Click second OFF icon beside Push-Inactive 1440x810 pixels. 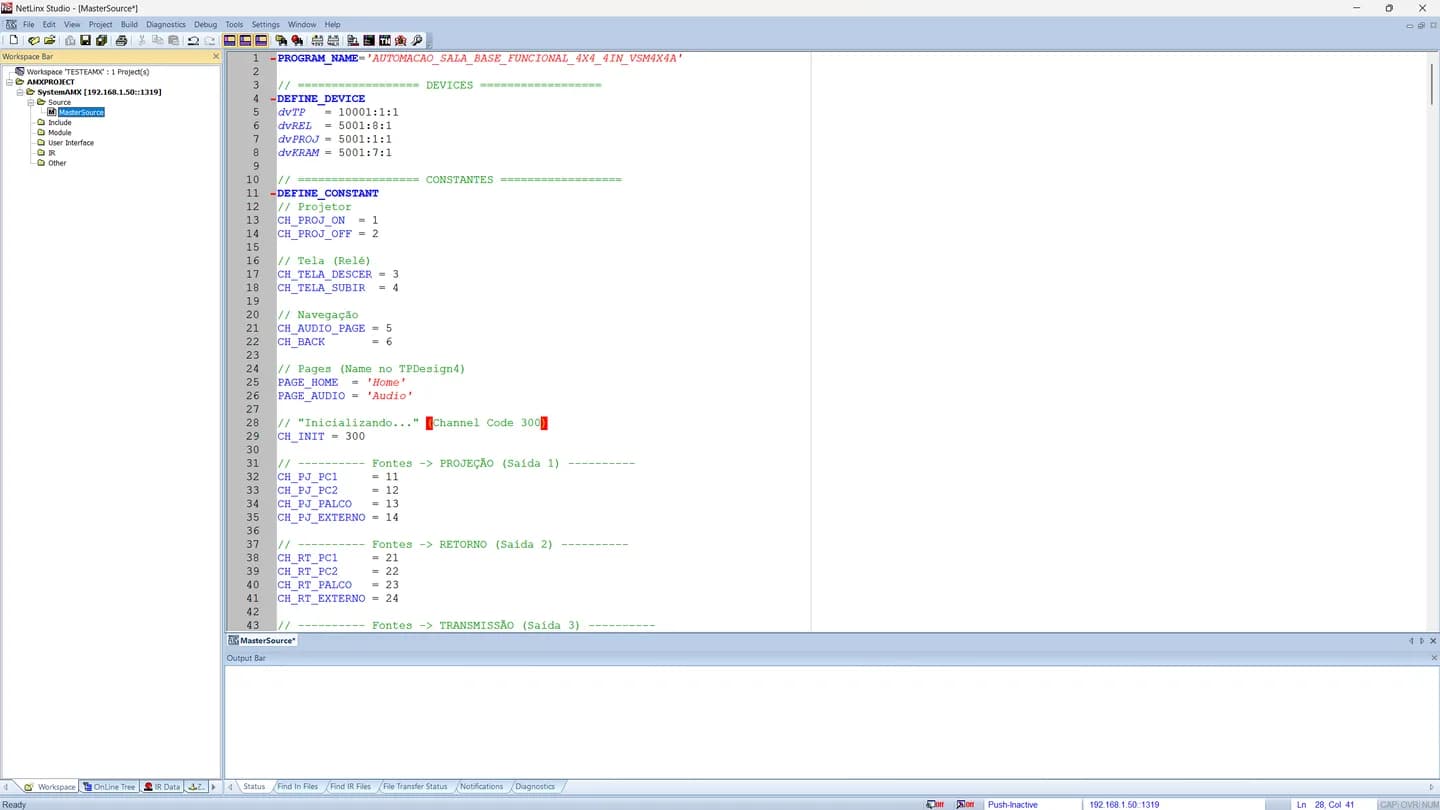coord(965,804)
